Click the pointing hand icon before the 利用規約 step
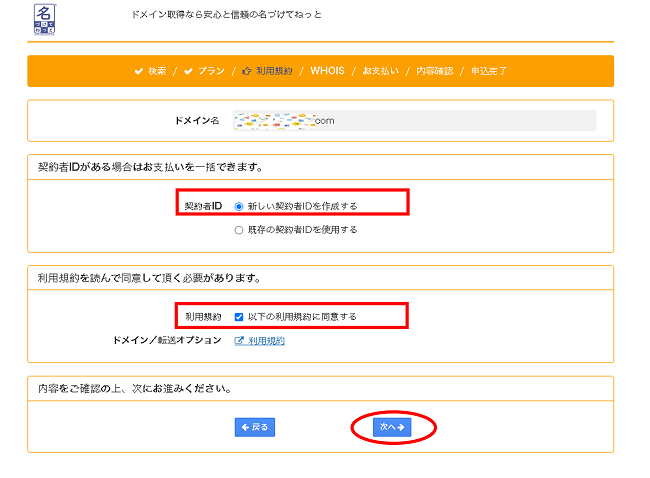Image resolution: width=650 pixels, height=478 pixels. (x=247, y=71)
